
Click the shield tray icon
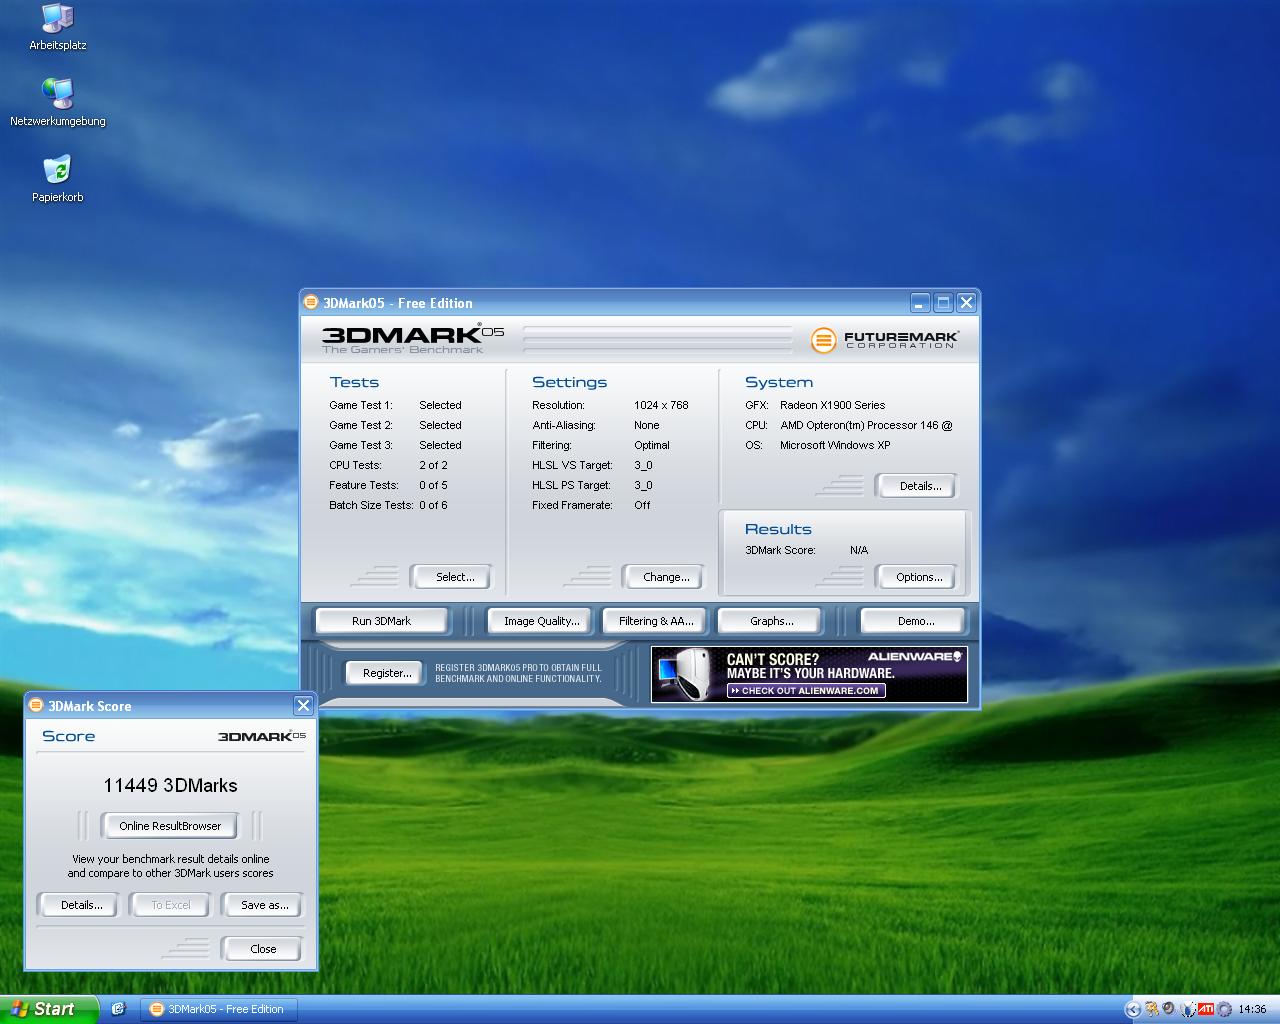[x=1188, y=1009]
